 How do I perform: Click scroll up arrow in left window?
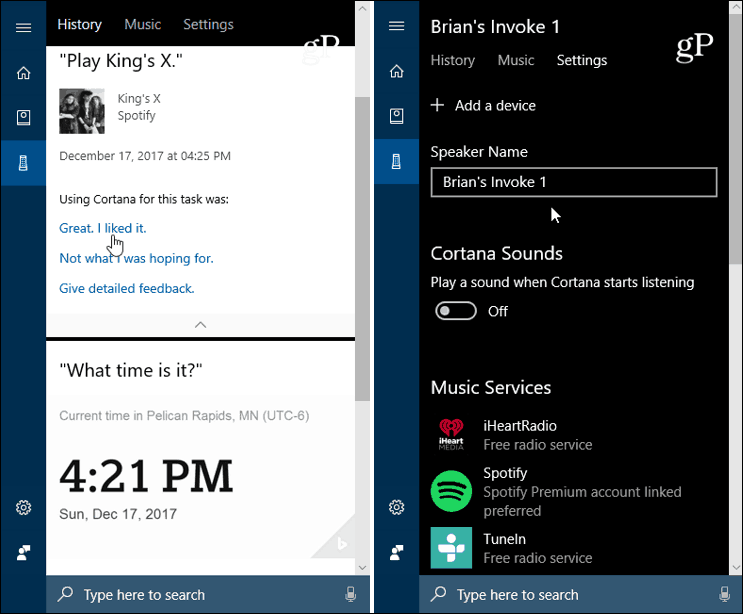[x=362, y=9]
